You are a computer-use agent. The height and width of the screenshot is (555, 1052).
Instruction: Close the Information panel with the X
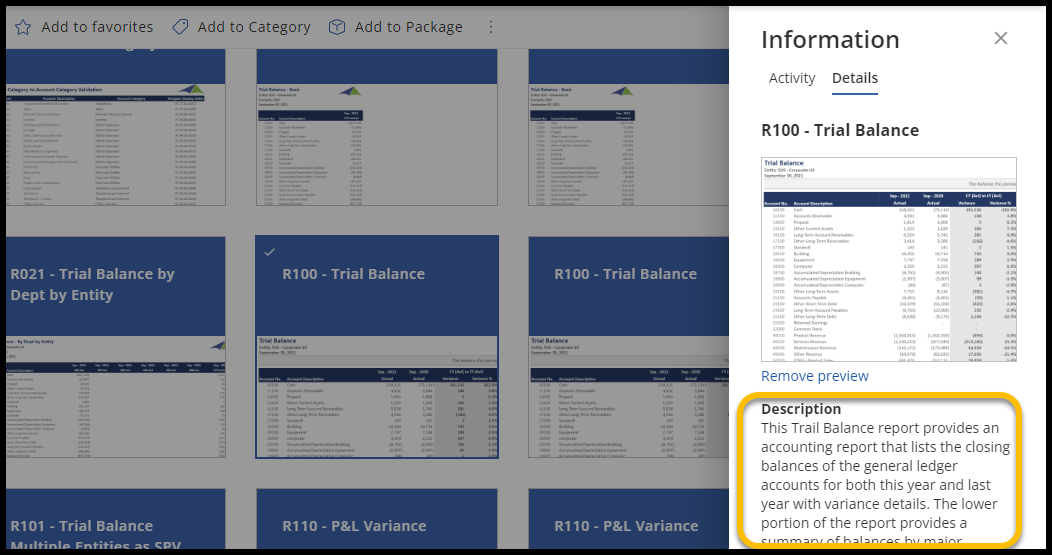pyautogui.click(x=1000, y=39)
